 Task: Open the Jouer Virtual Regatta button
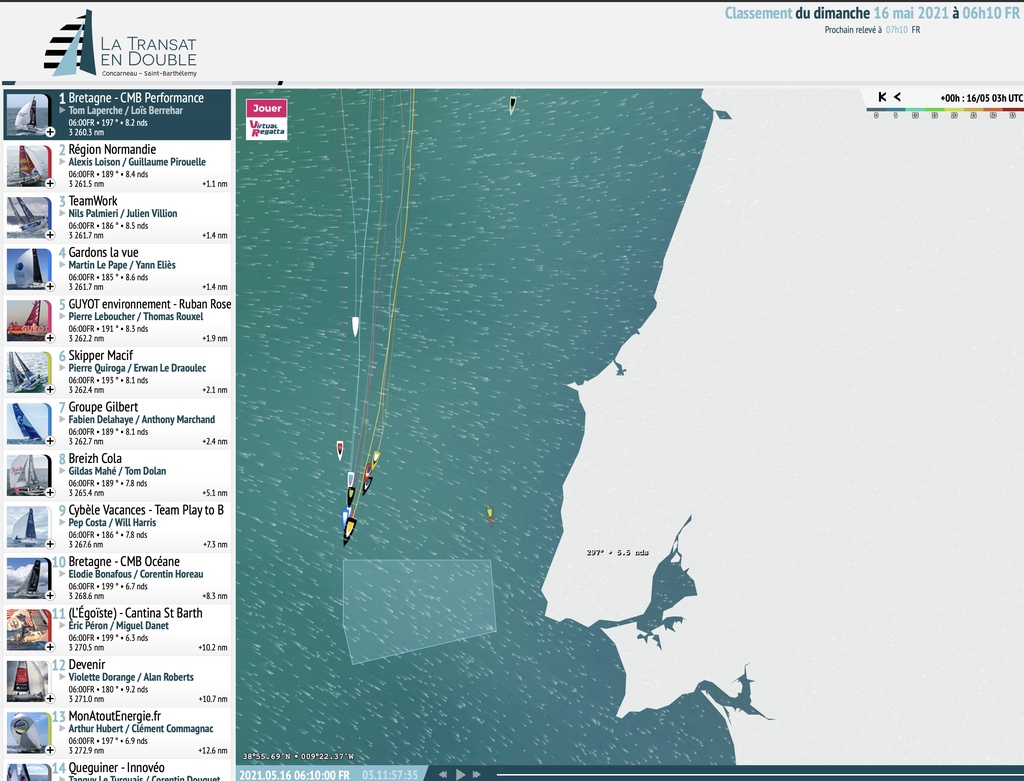click(266, 119)
